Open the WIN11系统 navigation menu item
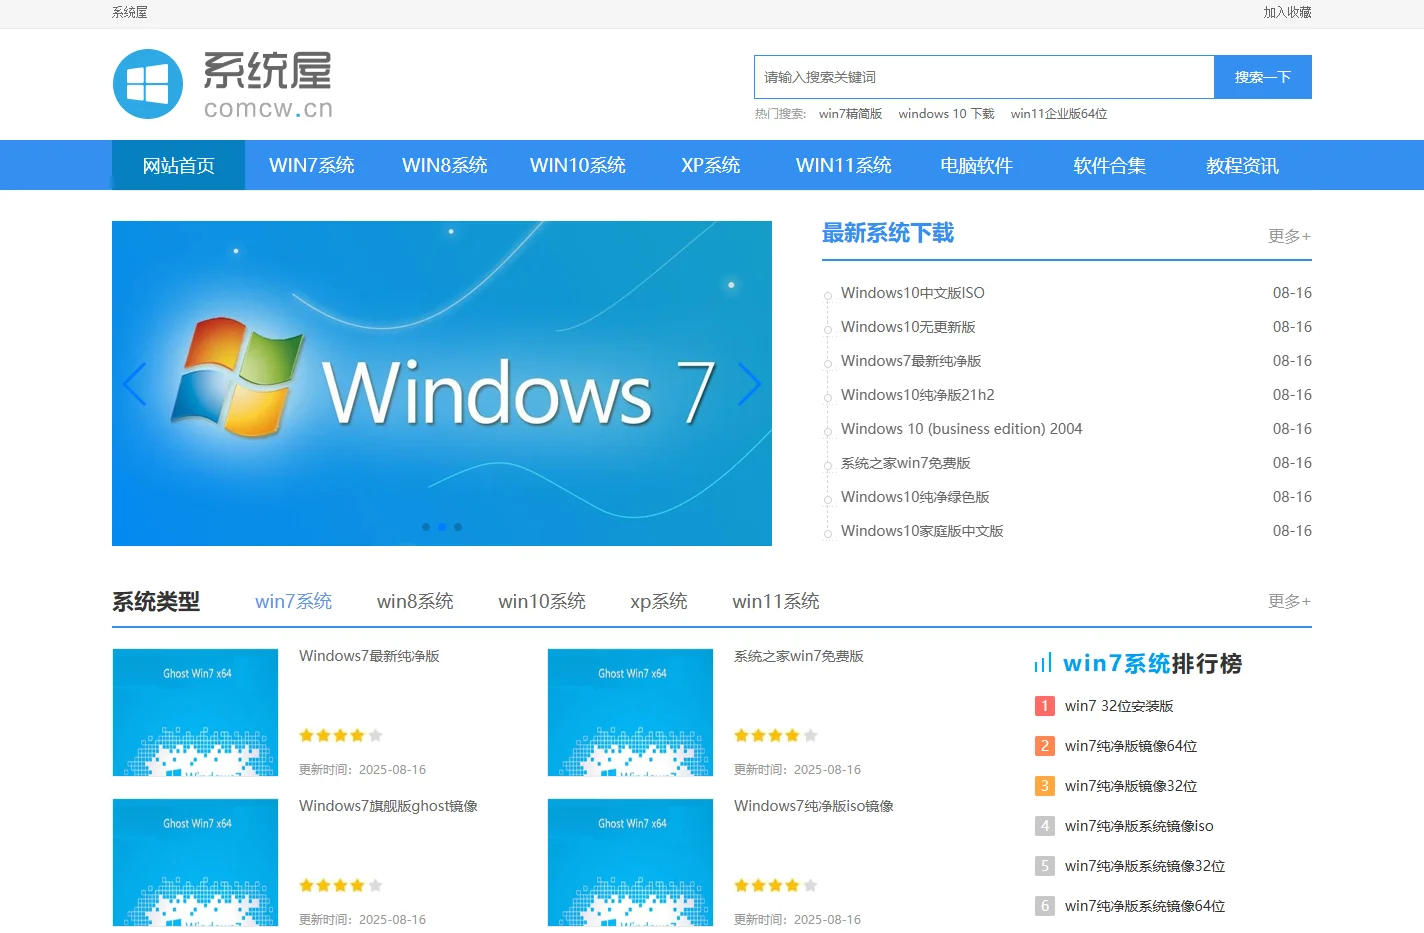1424x933 pixels. coord(843,165)
